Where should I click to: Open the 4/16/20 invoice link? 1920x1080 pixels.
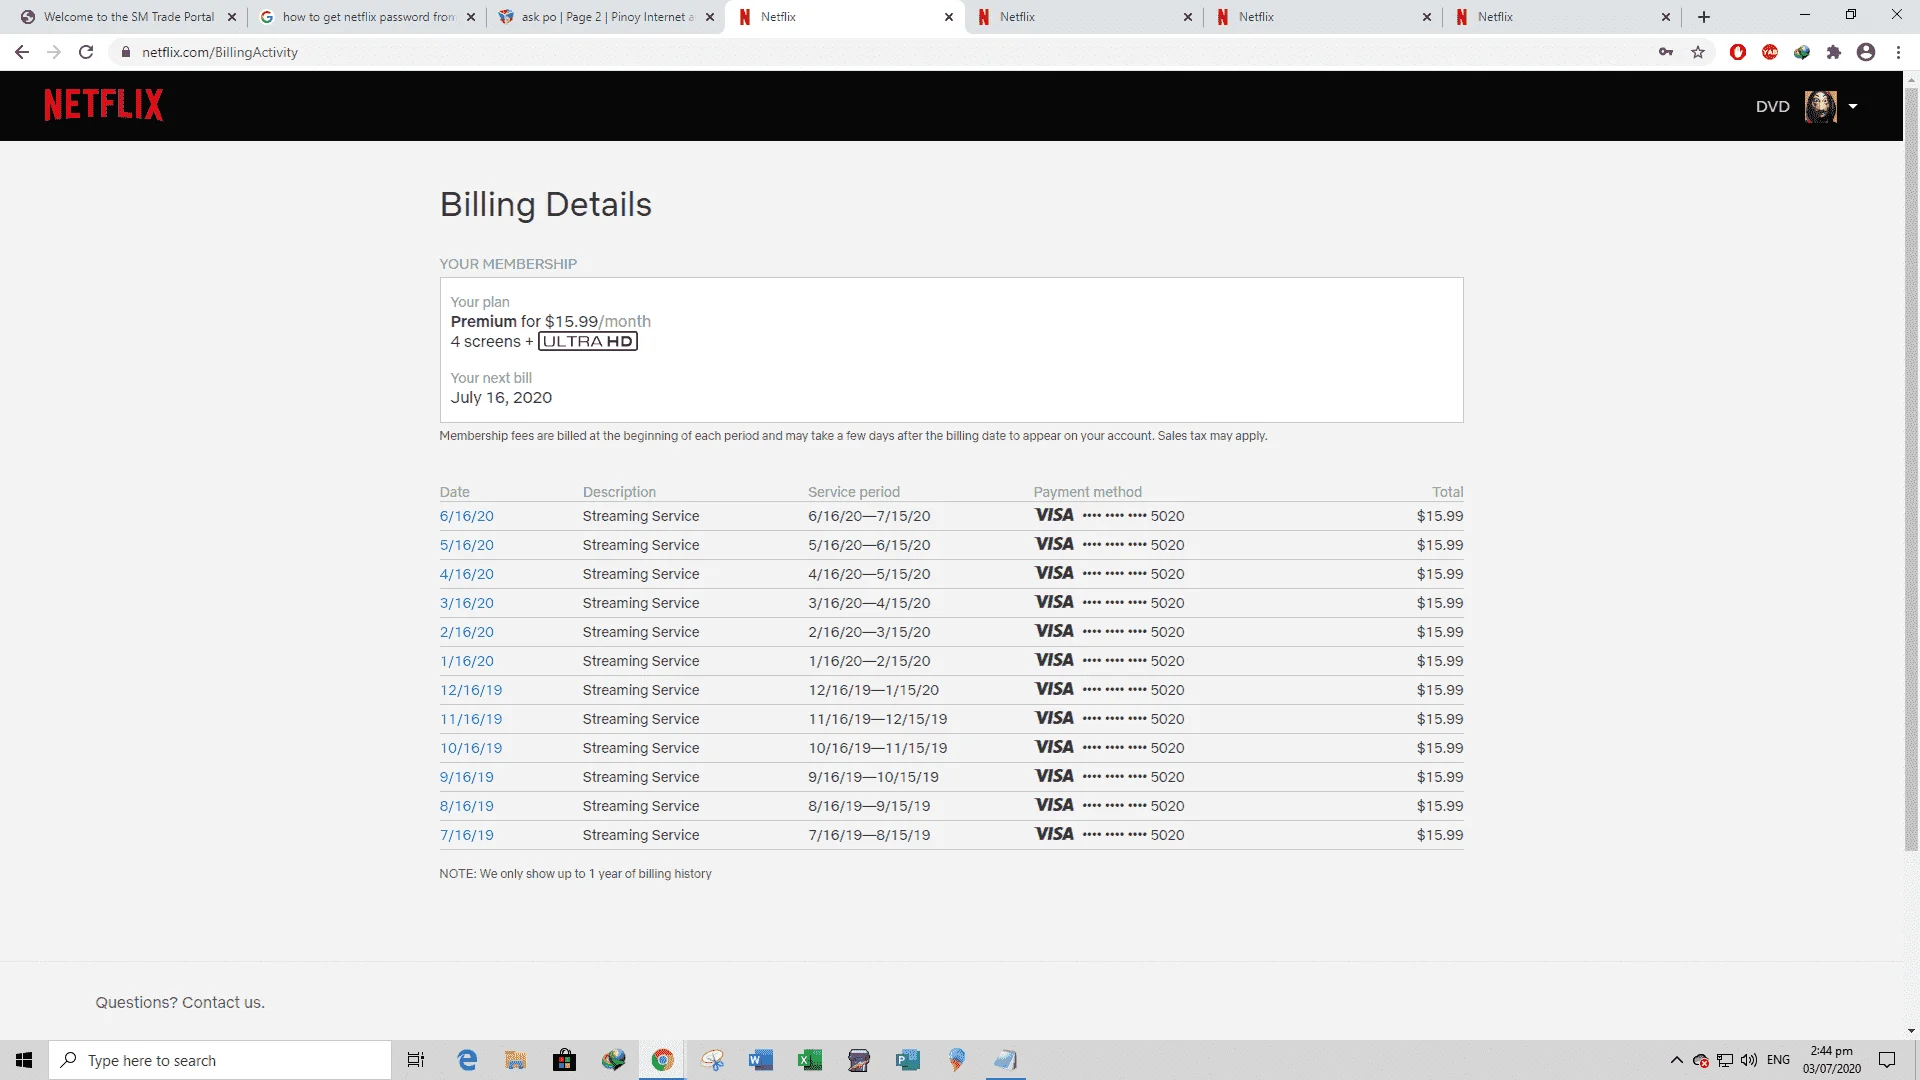click(467, 574)
